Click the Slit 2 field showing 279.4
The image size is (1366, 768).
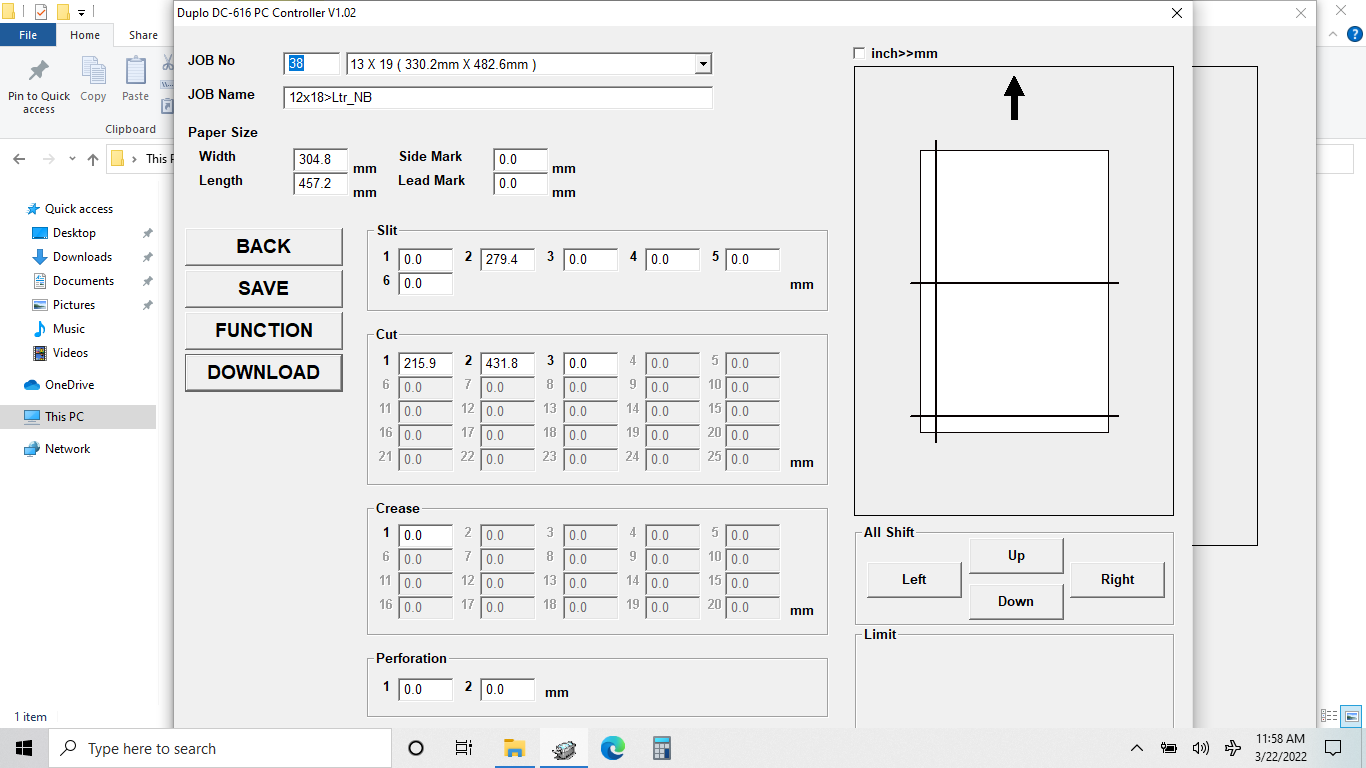(x=507, y=259)
